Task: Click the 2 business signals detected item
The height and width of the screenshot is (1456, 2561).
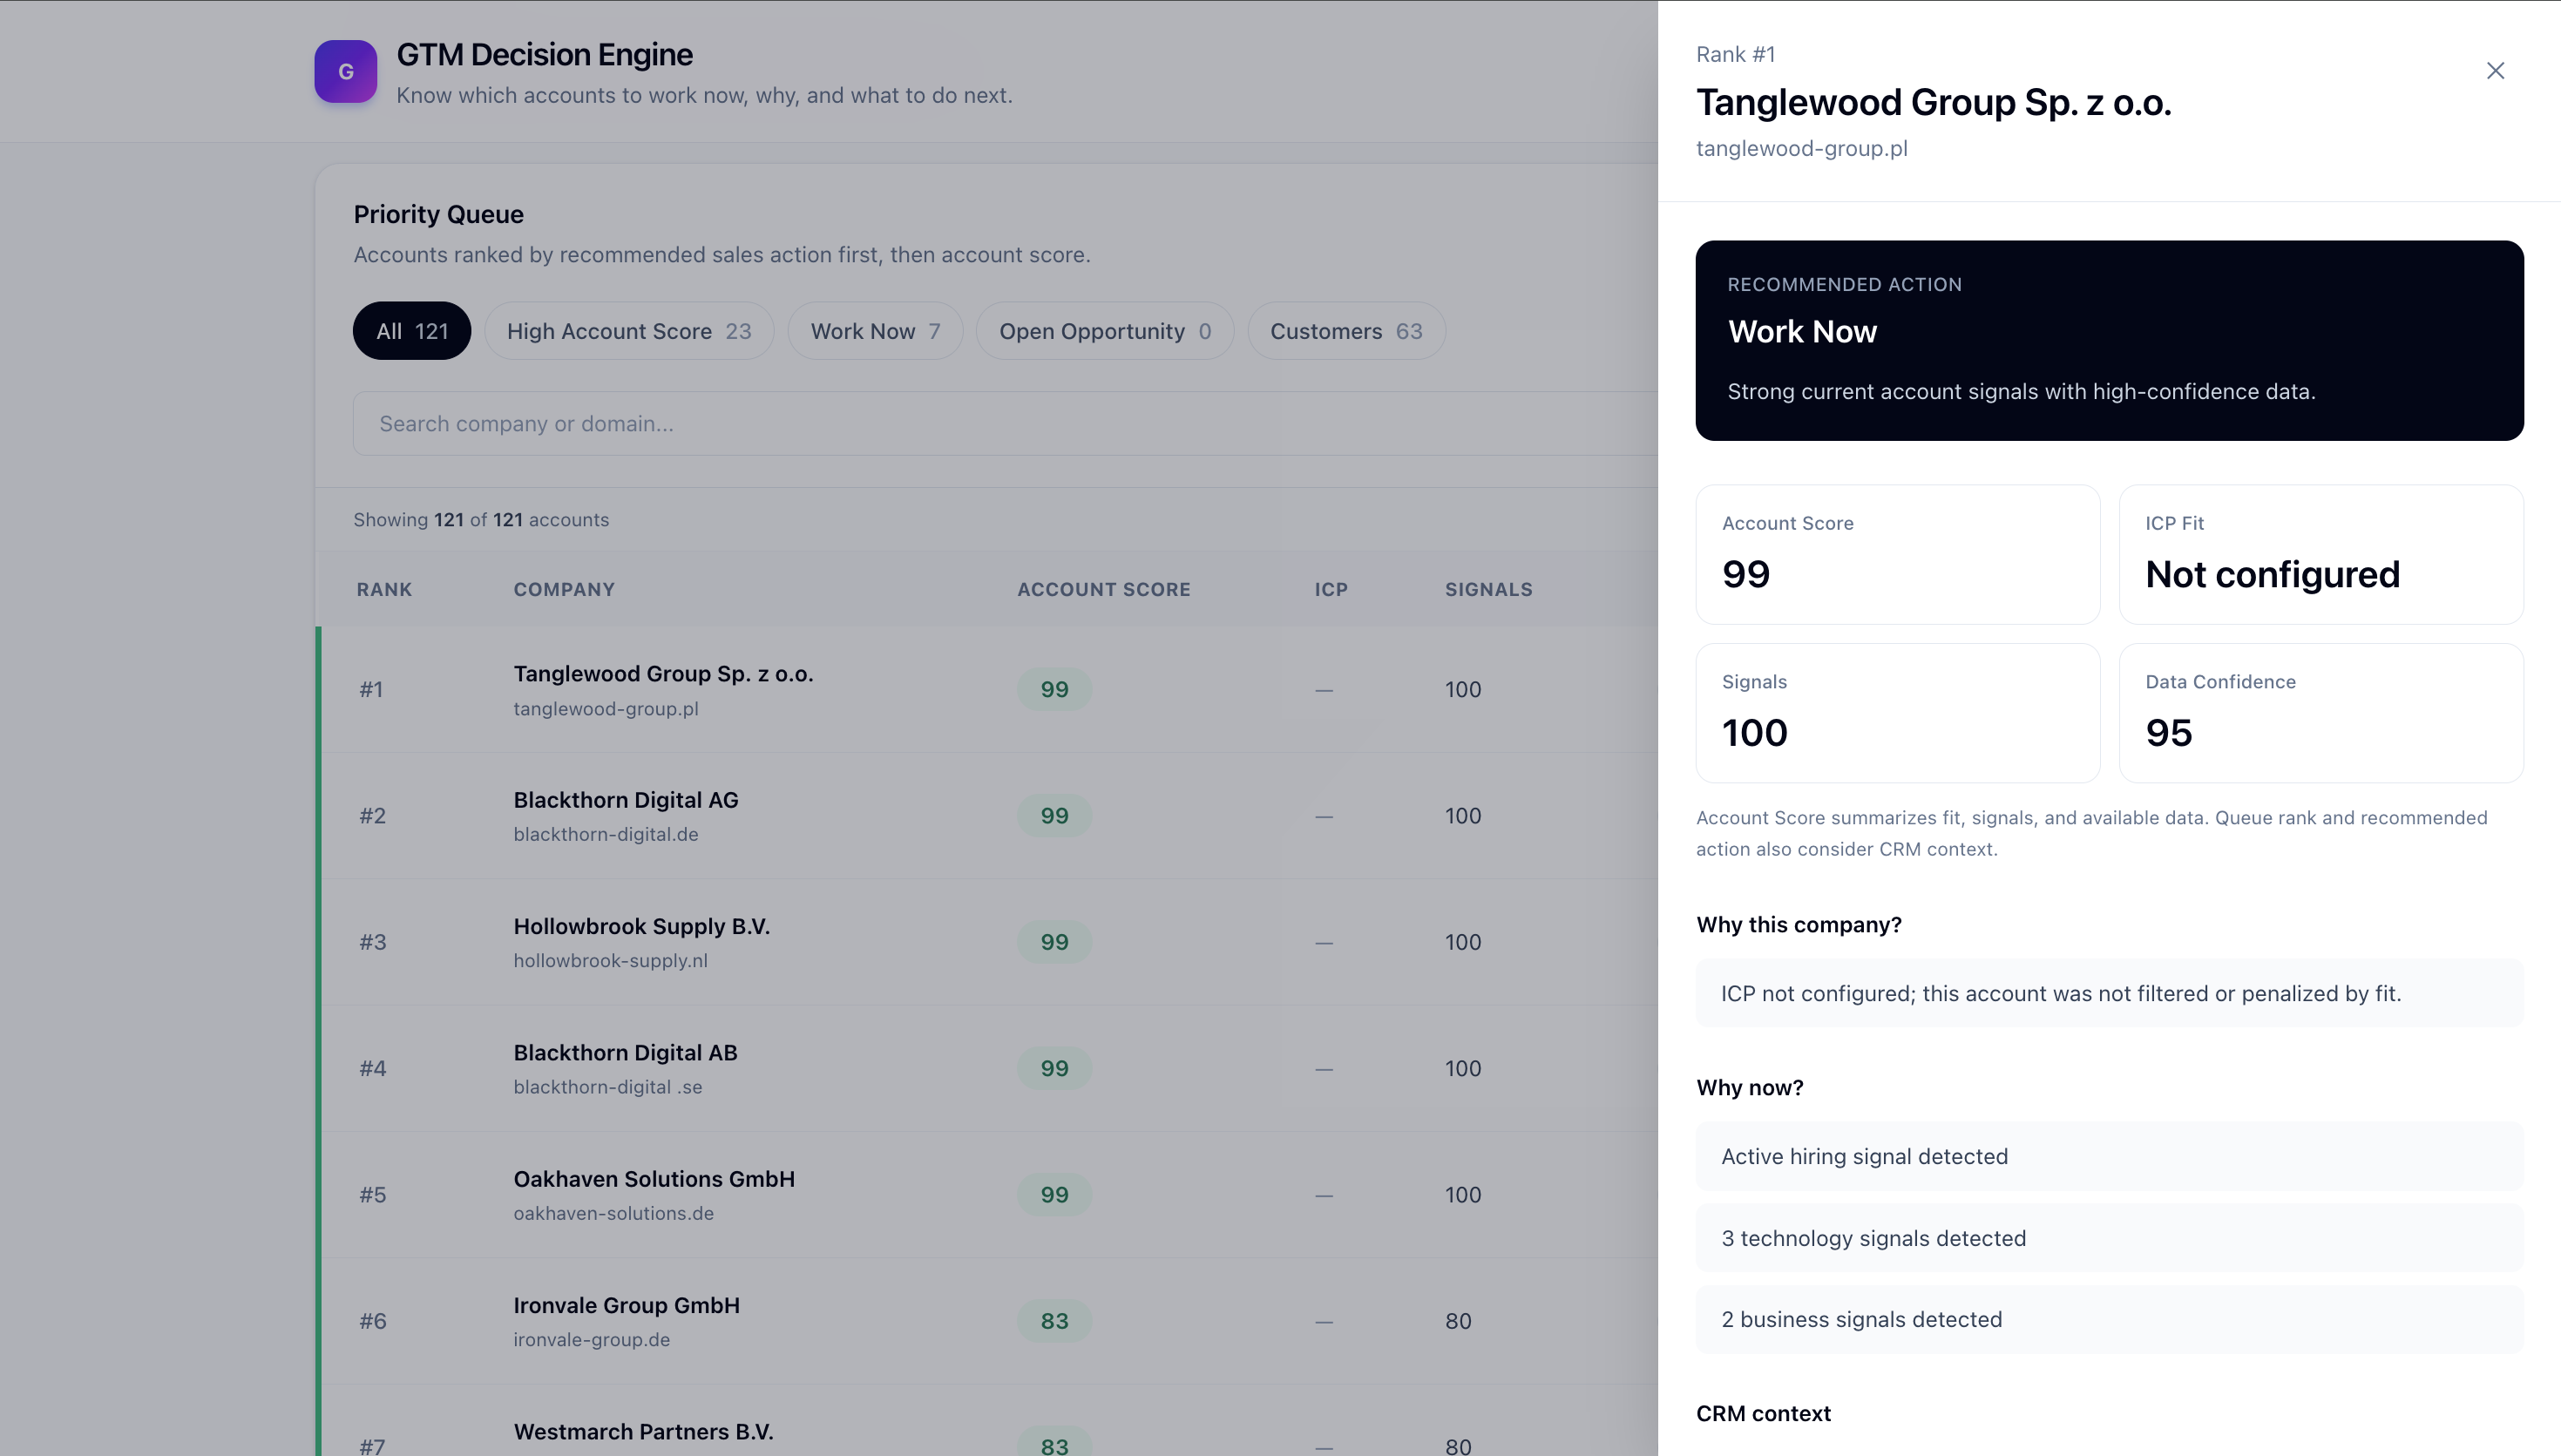Action: [2109, 1319]
